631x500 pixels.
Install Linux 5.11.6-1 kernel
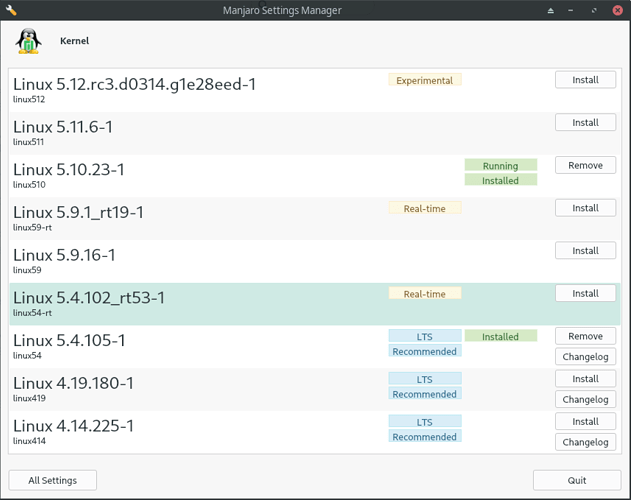pyautogui.click(x=585, y=122)
